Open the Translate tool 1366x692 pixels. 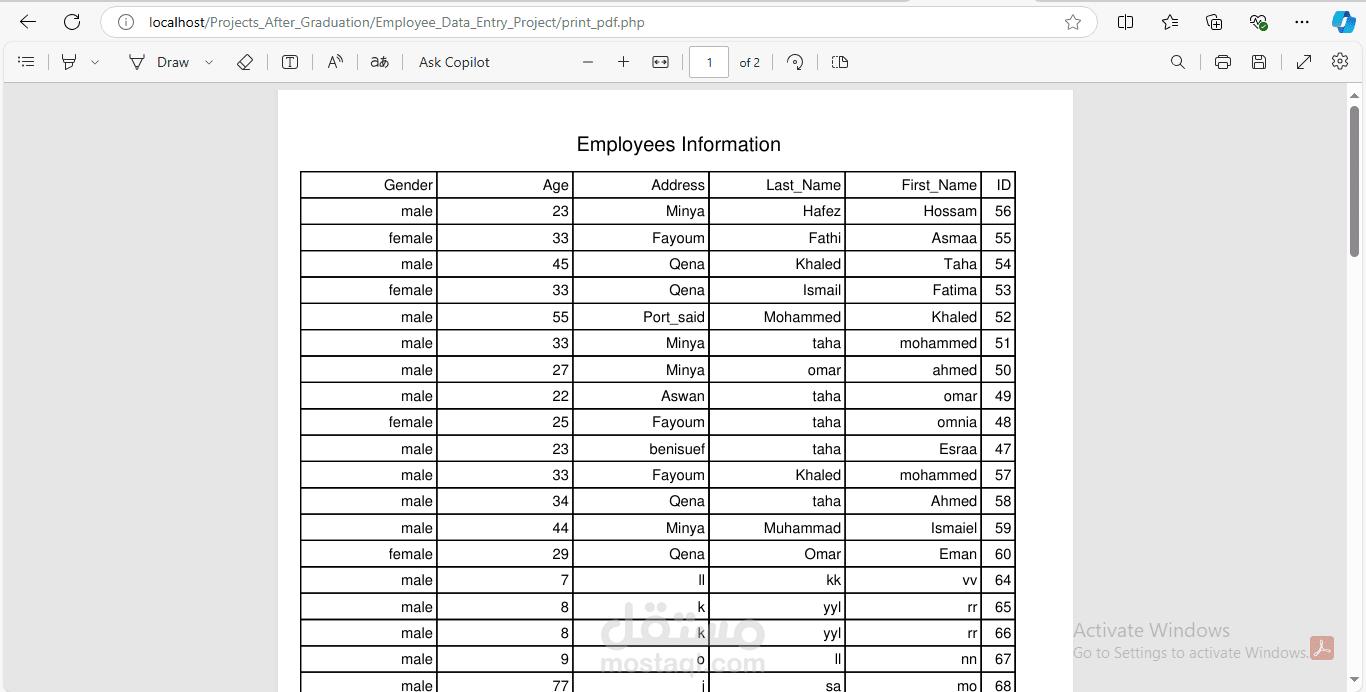(379, 62)
